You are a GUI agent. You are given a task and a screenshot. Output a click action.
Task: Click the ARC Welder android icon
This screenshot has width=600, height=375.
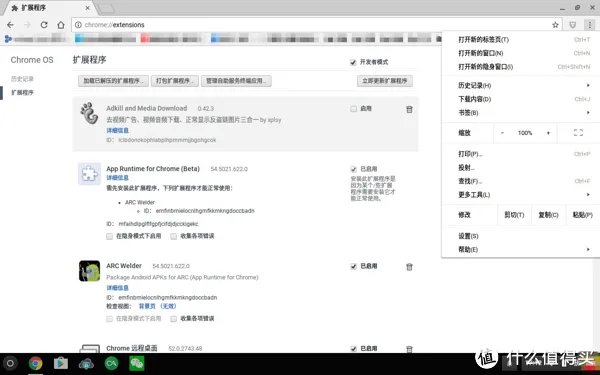tap(90, 271)
